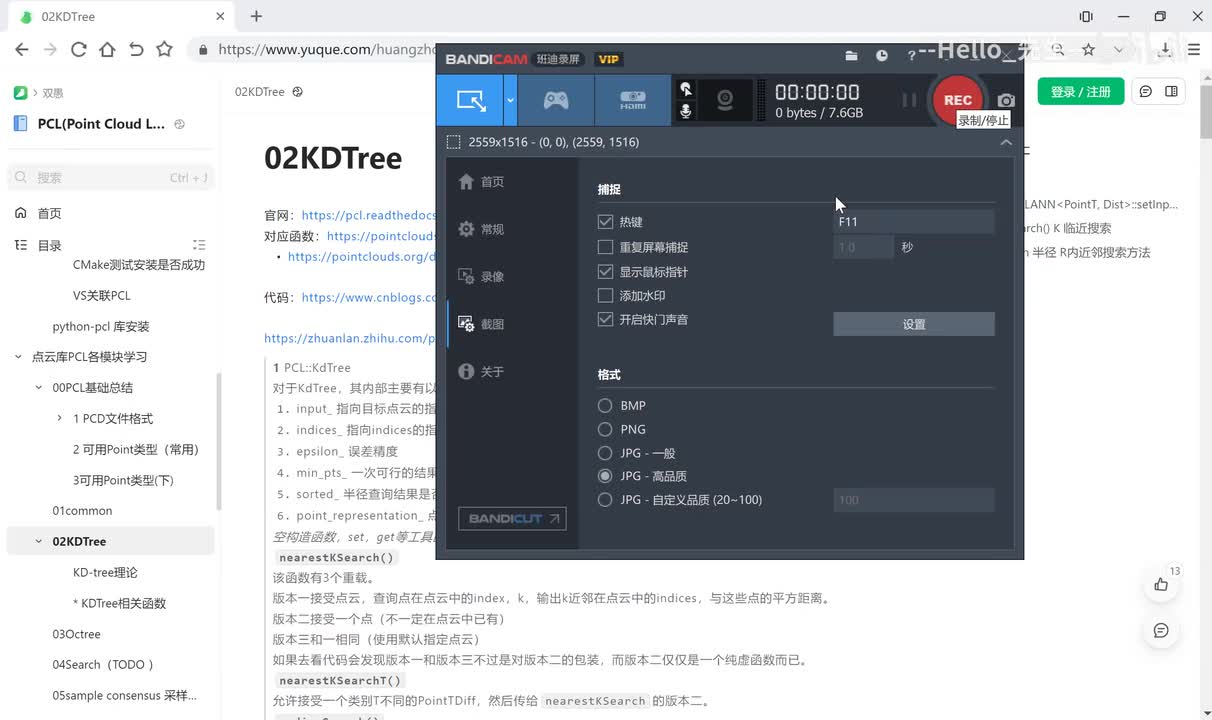The image size is (1212, 720).
Task: Go back in the browser
Action: [x=22, y=49]
